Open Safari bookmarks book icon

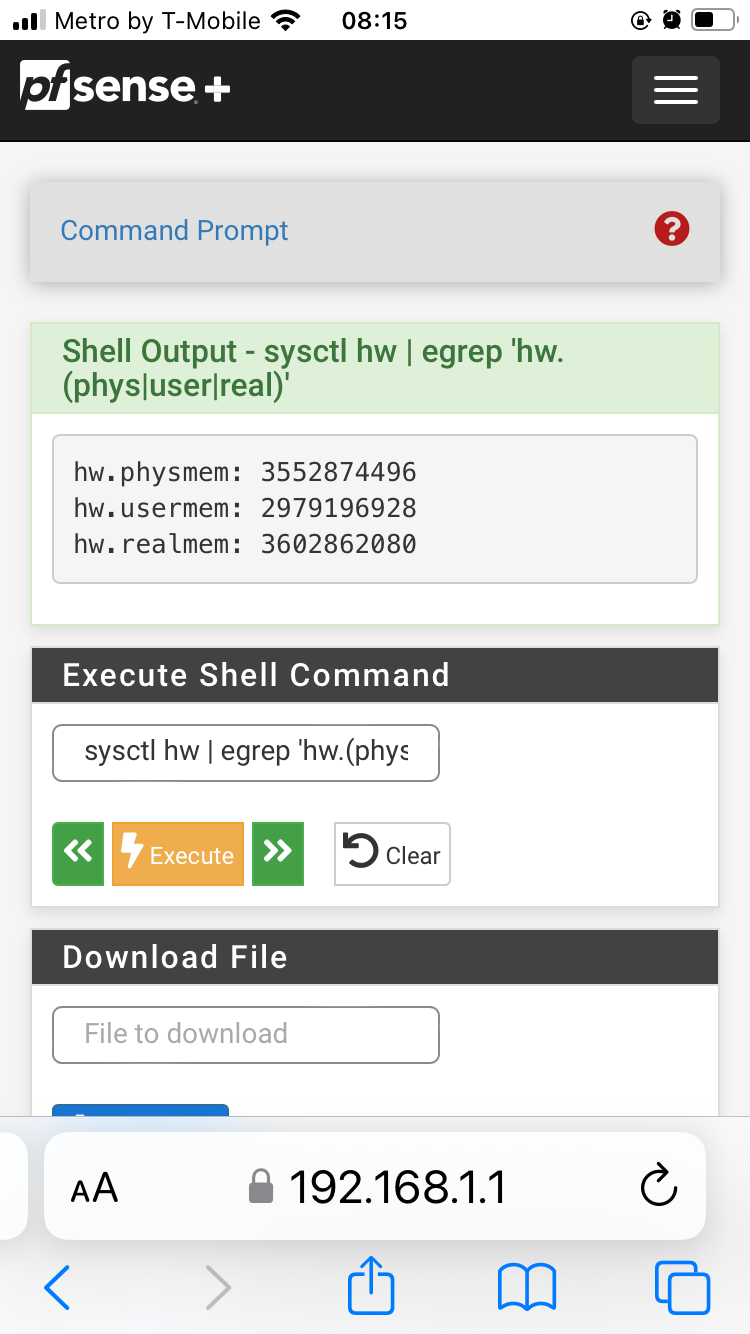tap(526, 1287)
